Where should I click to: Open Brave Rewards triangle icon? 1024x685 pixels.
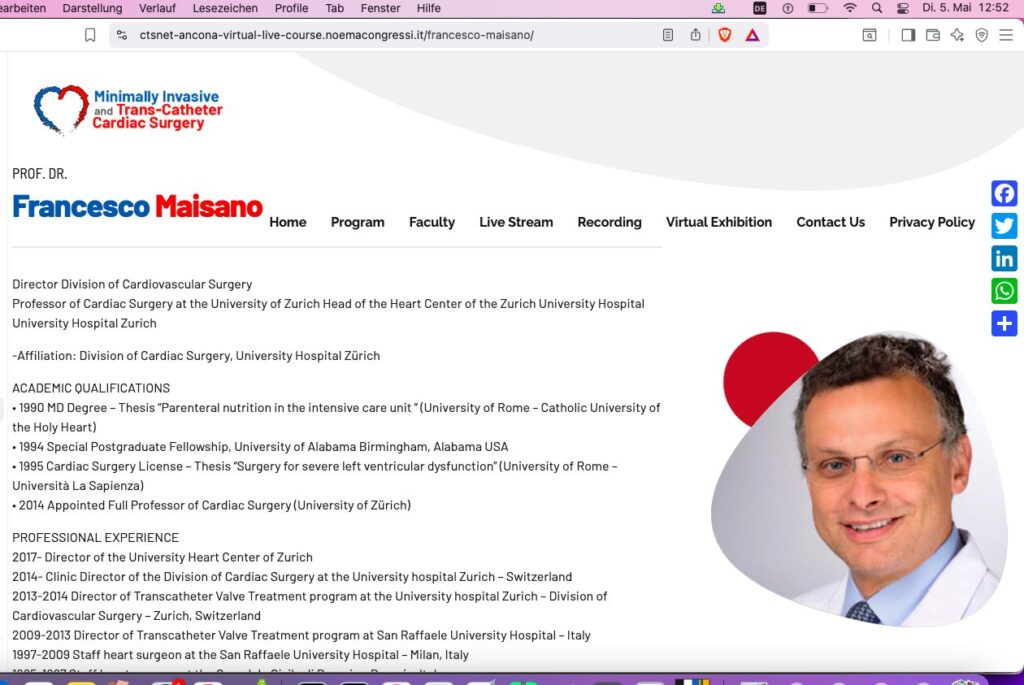point(752,35)
